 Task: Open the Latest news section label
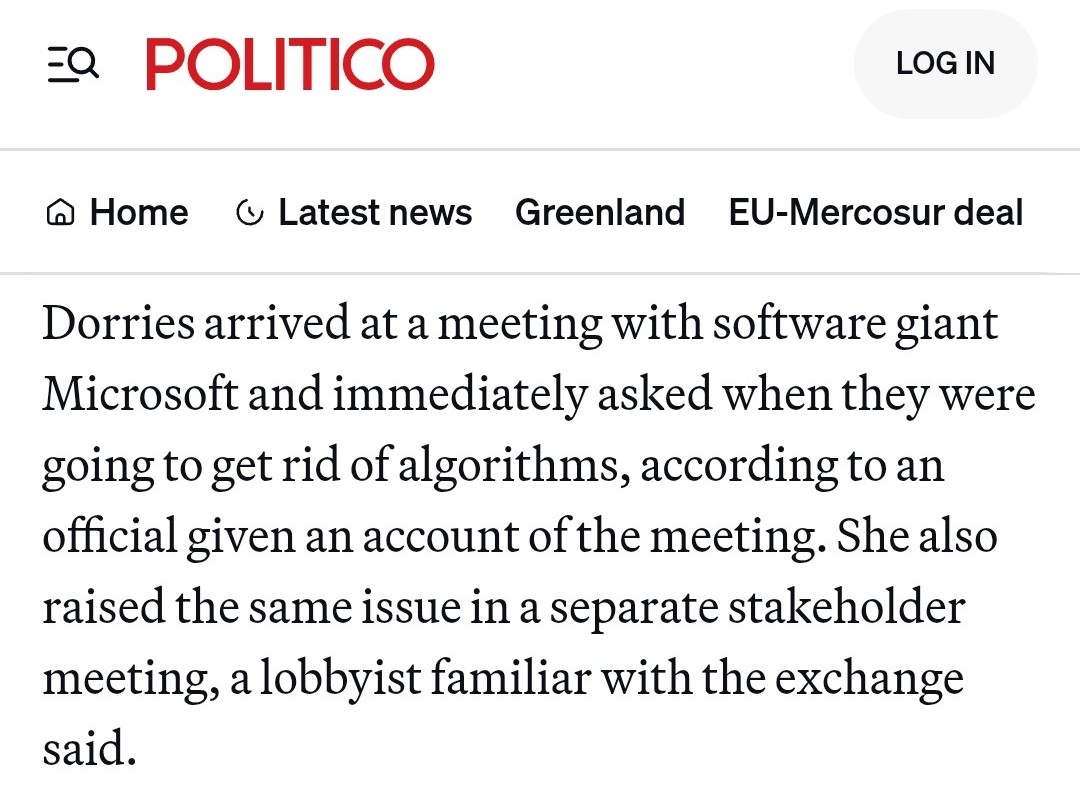pyautogui.click(x=375, y=213)
